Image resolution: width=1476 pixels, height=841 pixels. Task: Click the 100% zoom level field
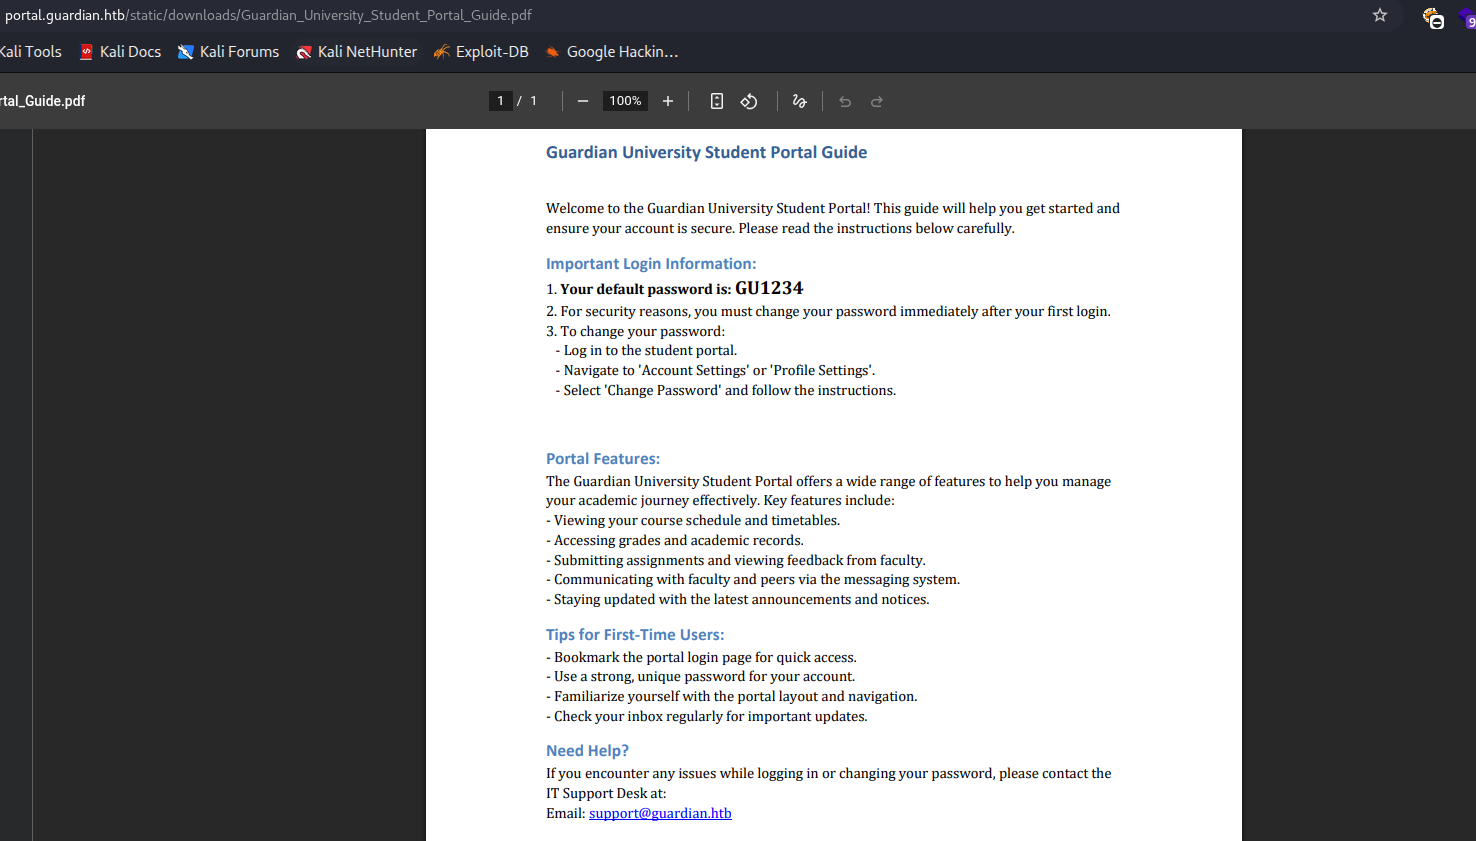click(625, 101)
